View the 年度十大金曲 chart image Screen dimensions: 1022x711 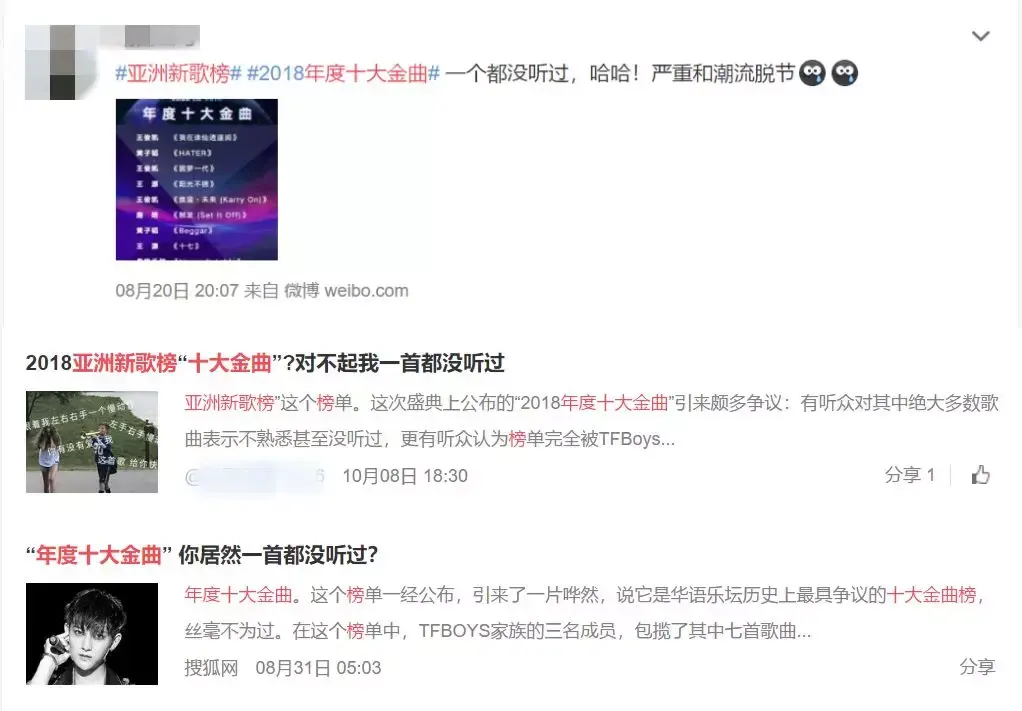click(x=197, y=179)
